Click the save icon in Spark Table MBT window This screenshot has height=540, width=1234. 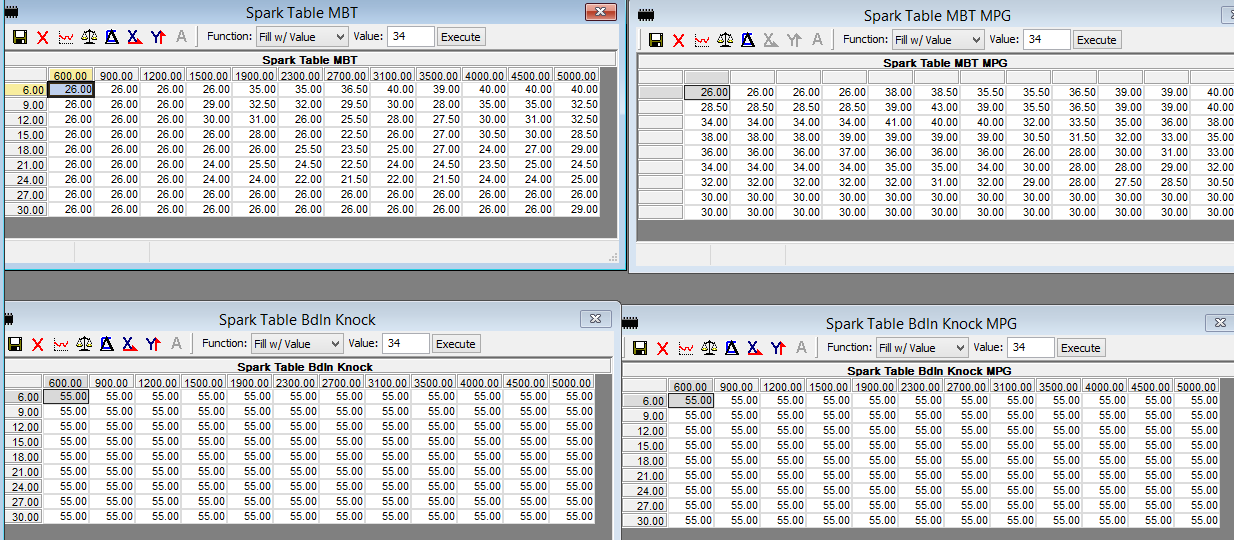tap(19, 37)
